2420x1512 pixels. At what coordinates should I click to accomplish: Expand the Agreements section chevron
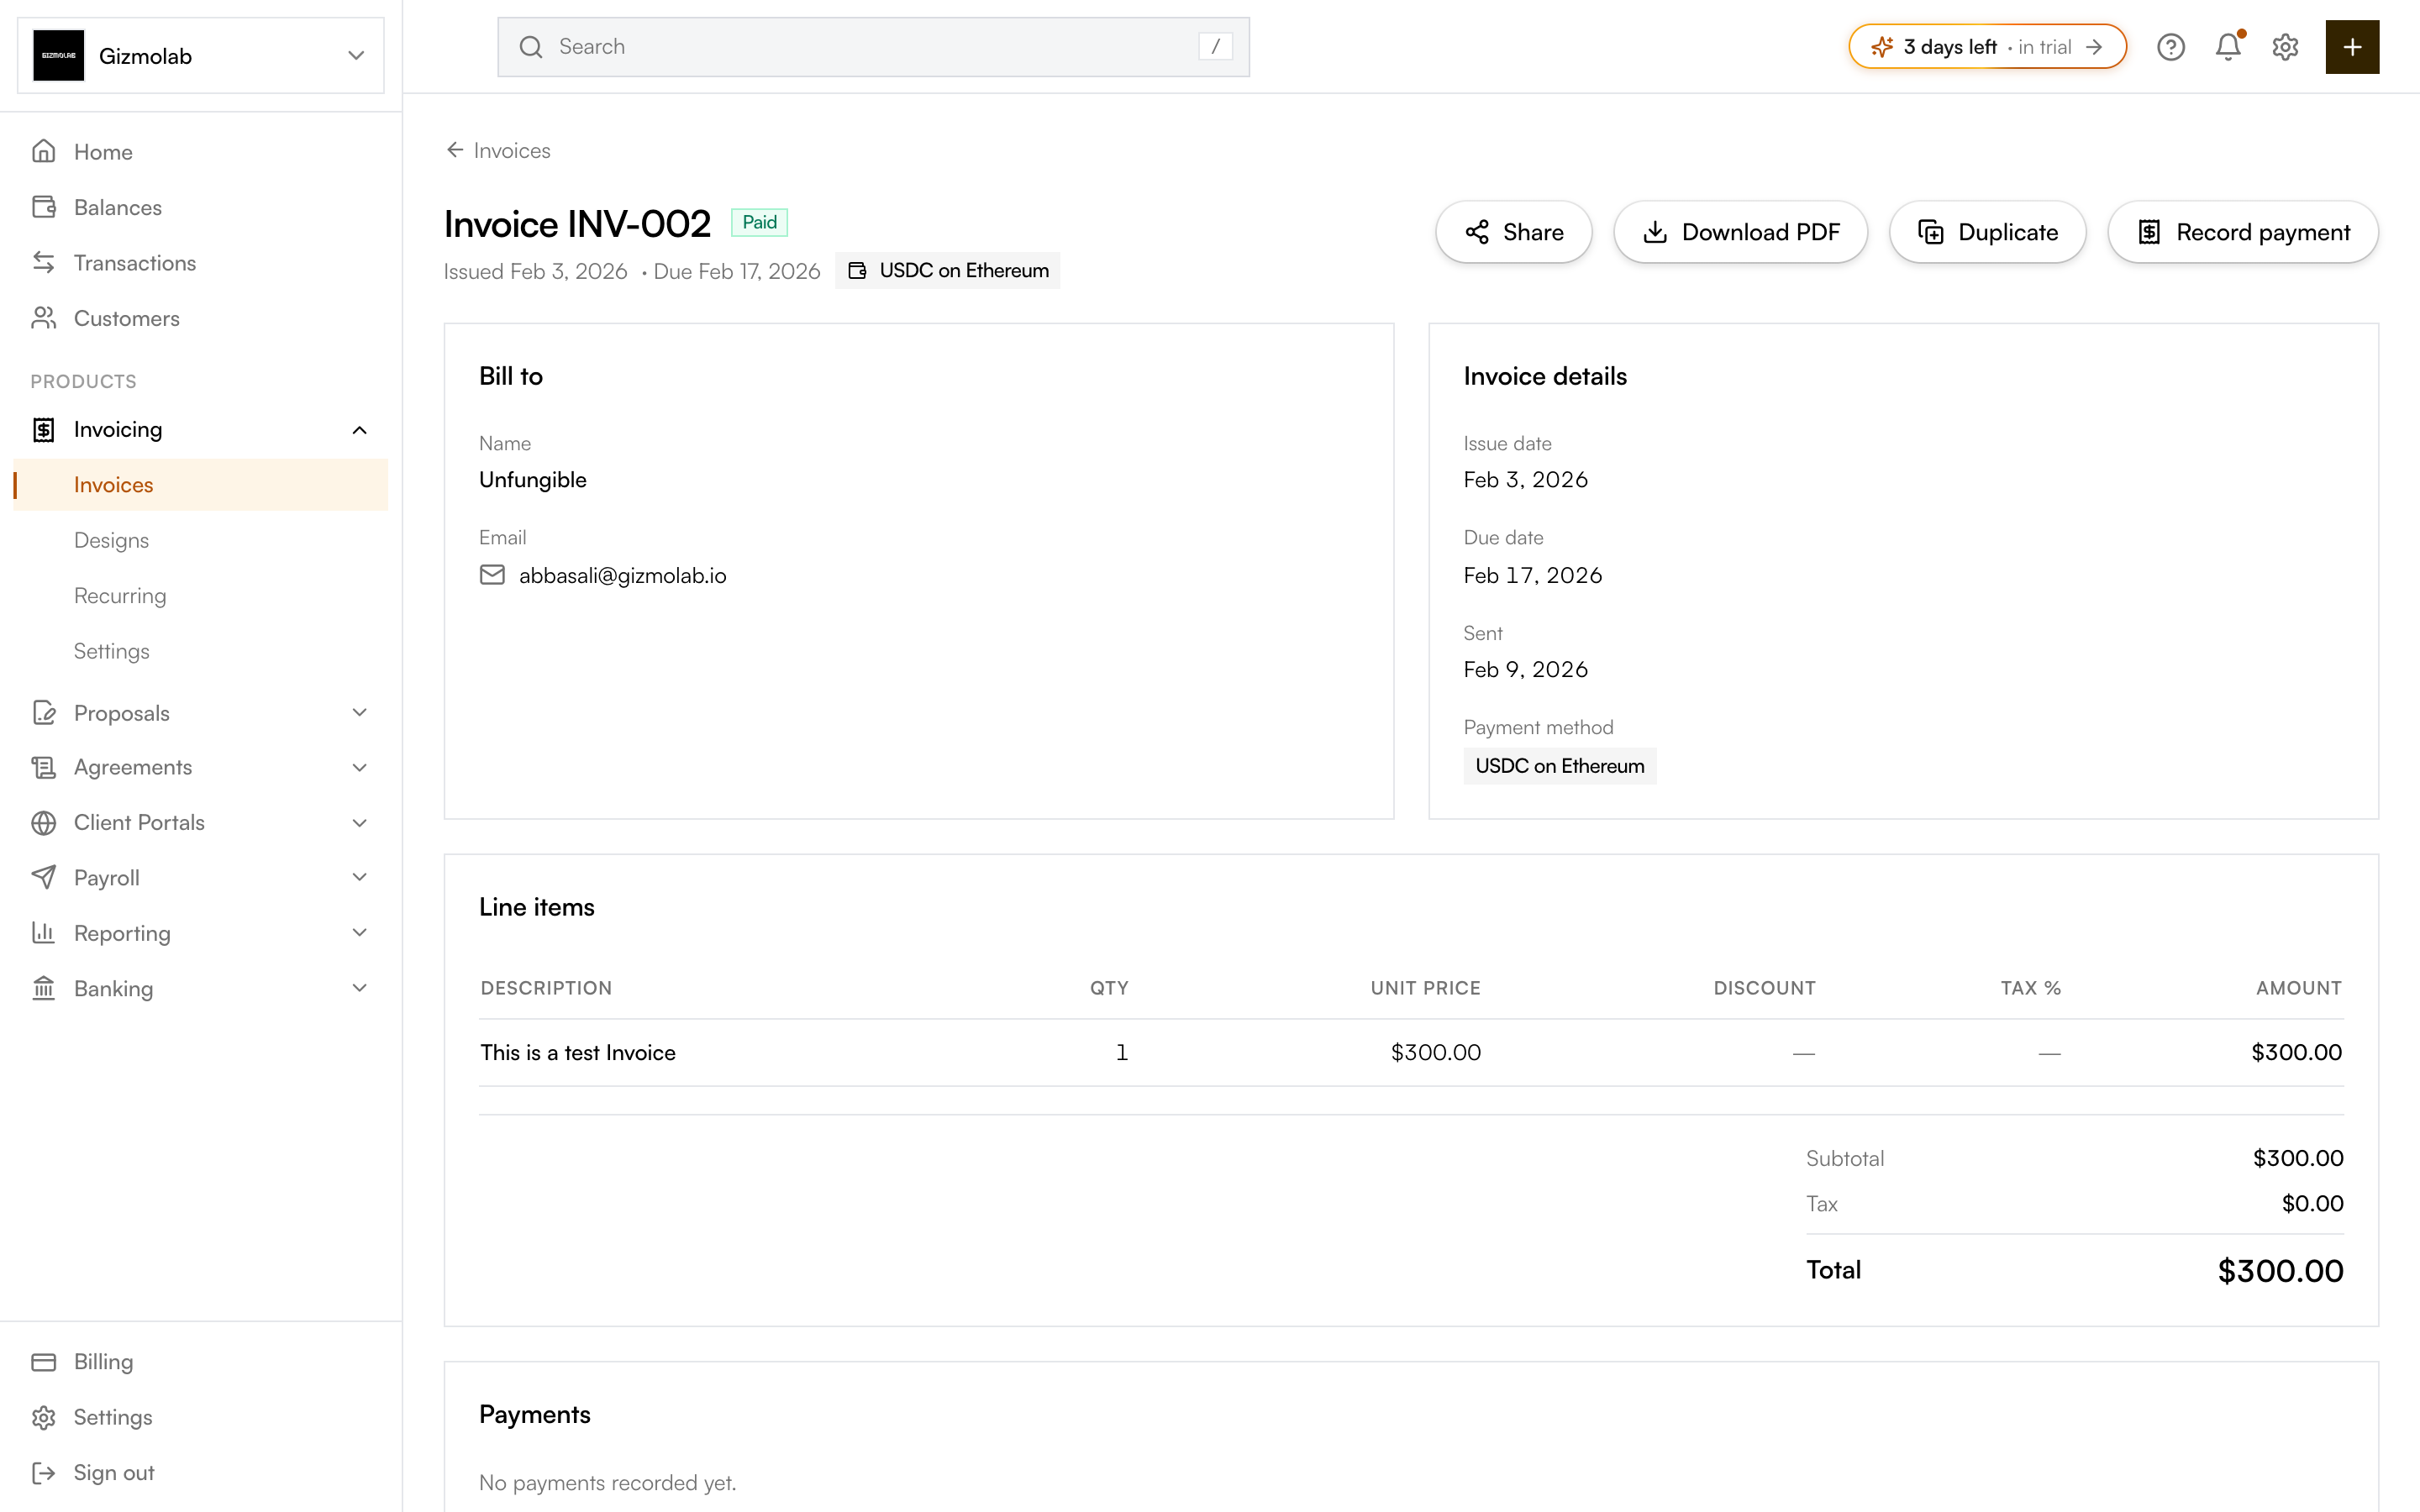(x=360, y=767)
